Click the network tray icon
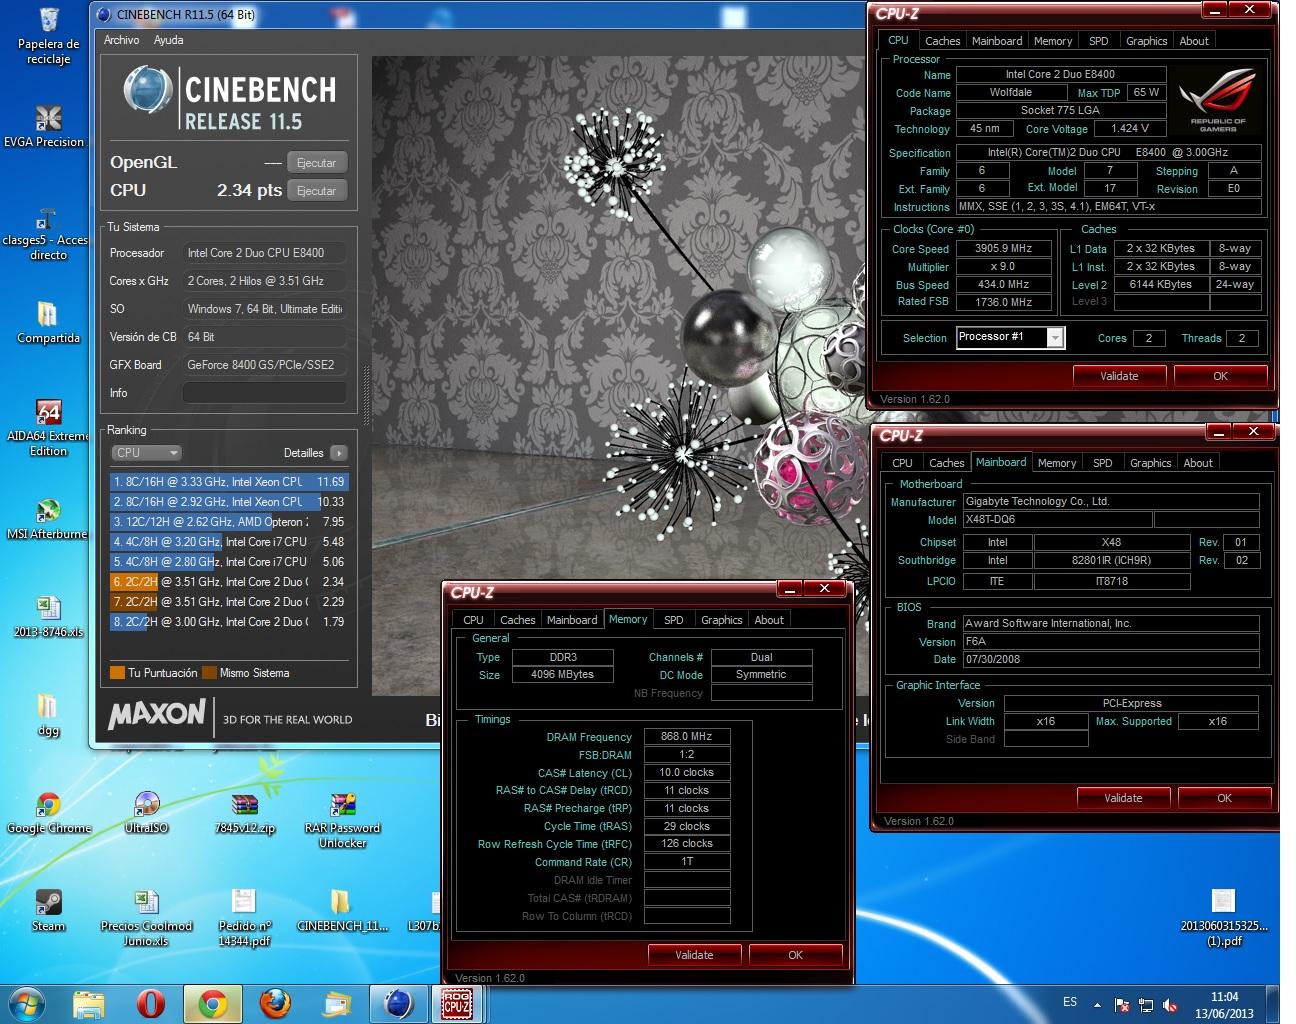 pos(1146,1004)
